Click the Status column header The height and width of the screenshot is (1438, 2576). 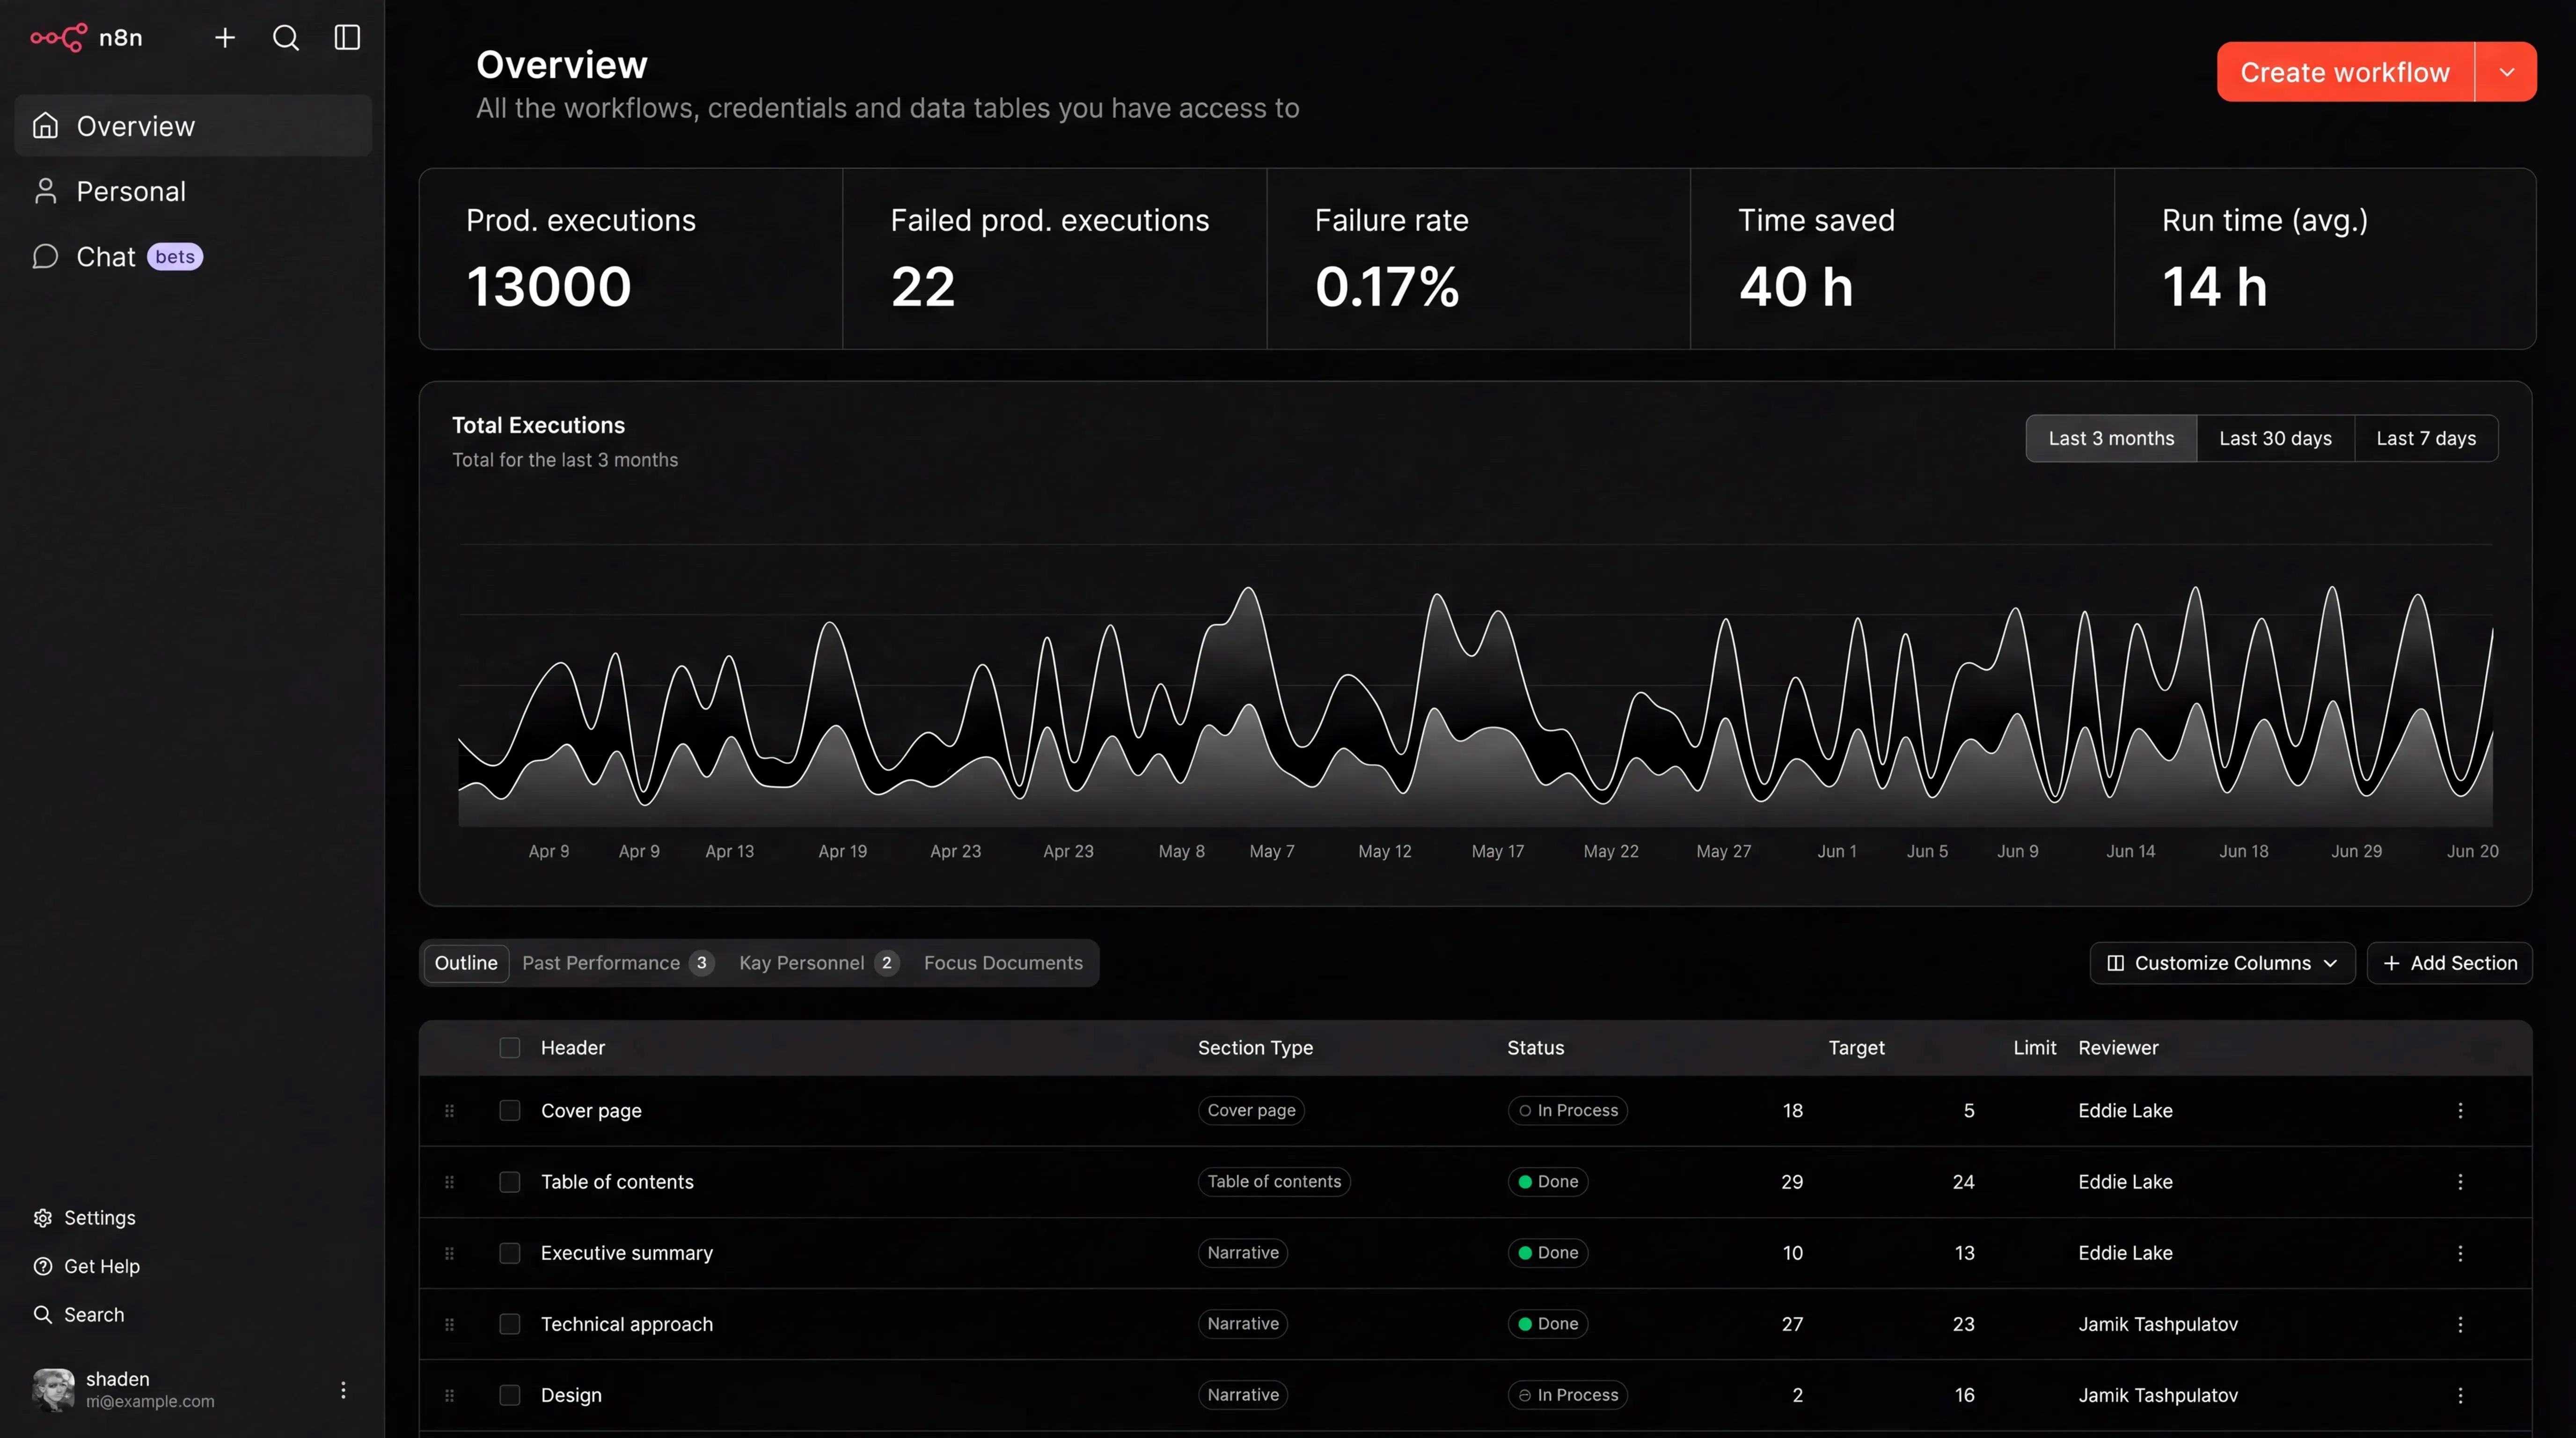pos(1535,1048)
